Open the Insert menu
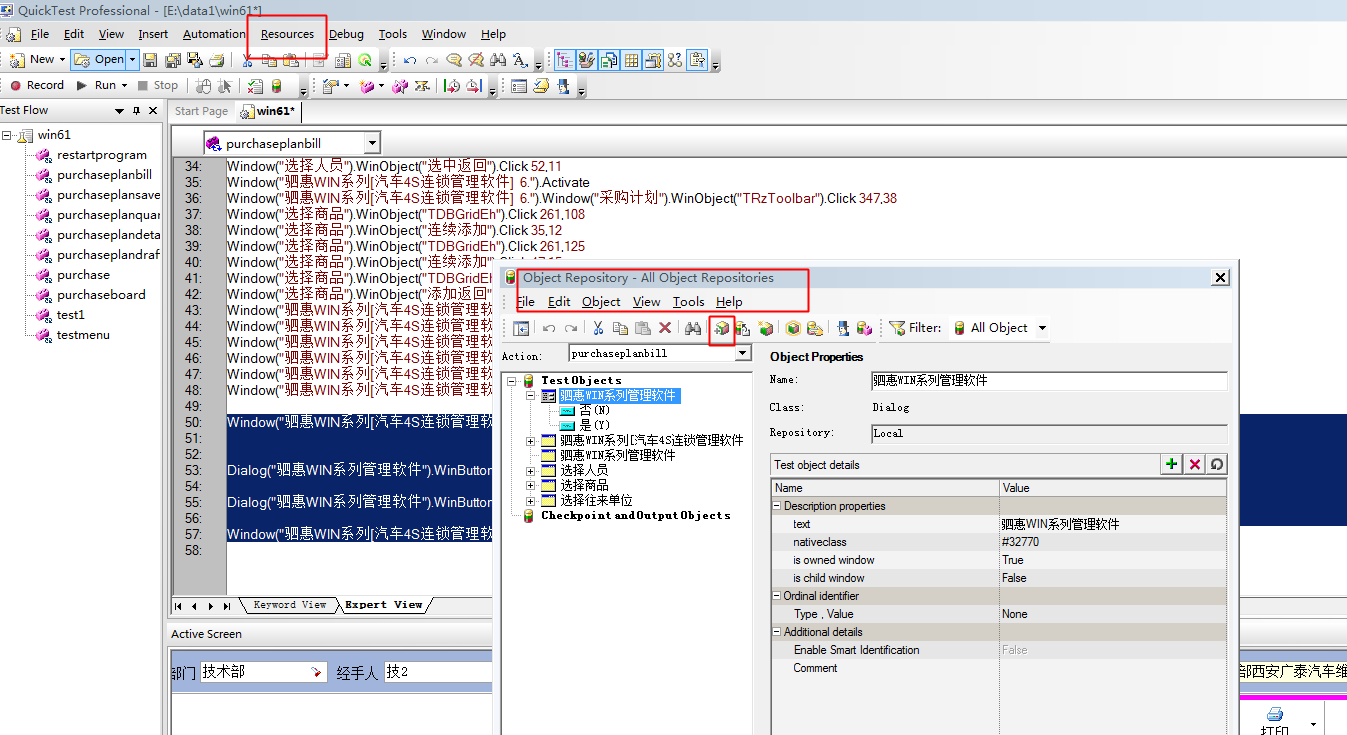The width and height of the screenshot is (1347, 735). pos(153,34)
